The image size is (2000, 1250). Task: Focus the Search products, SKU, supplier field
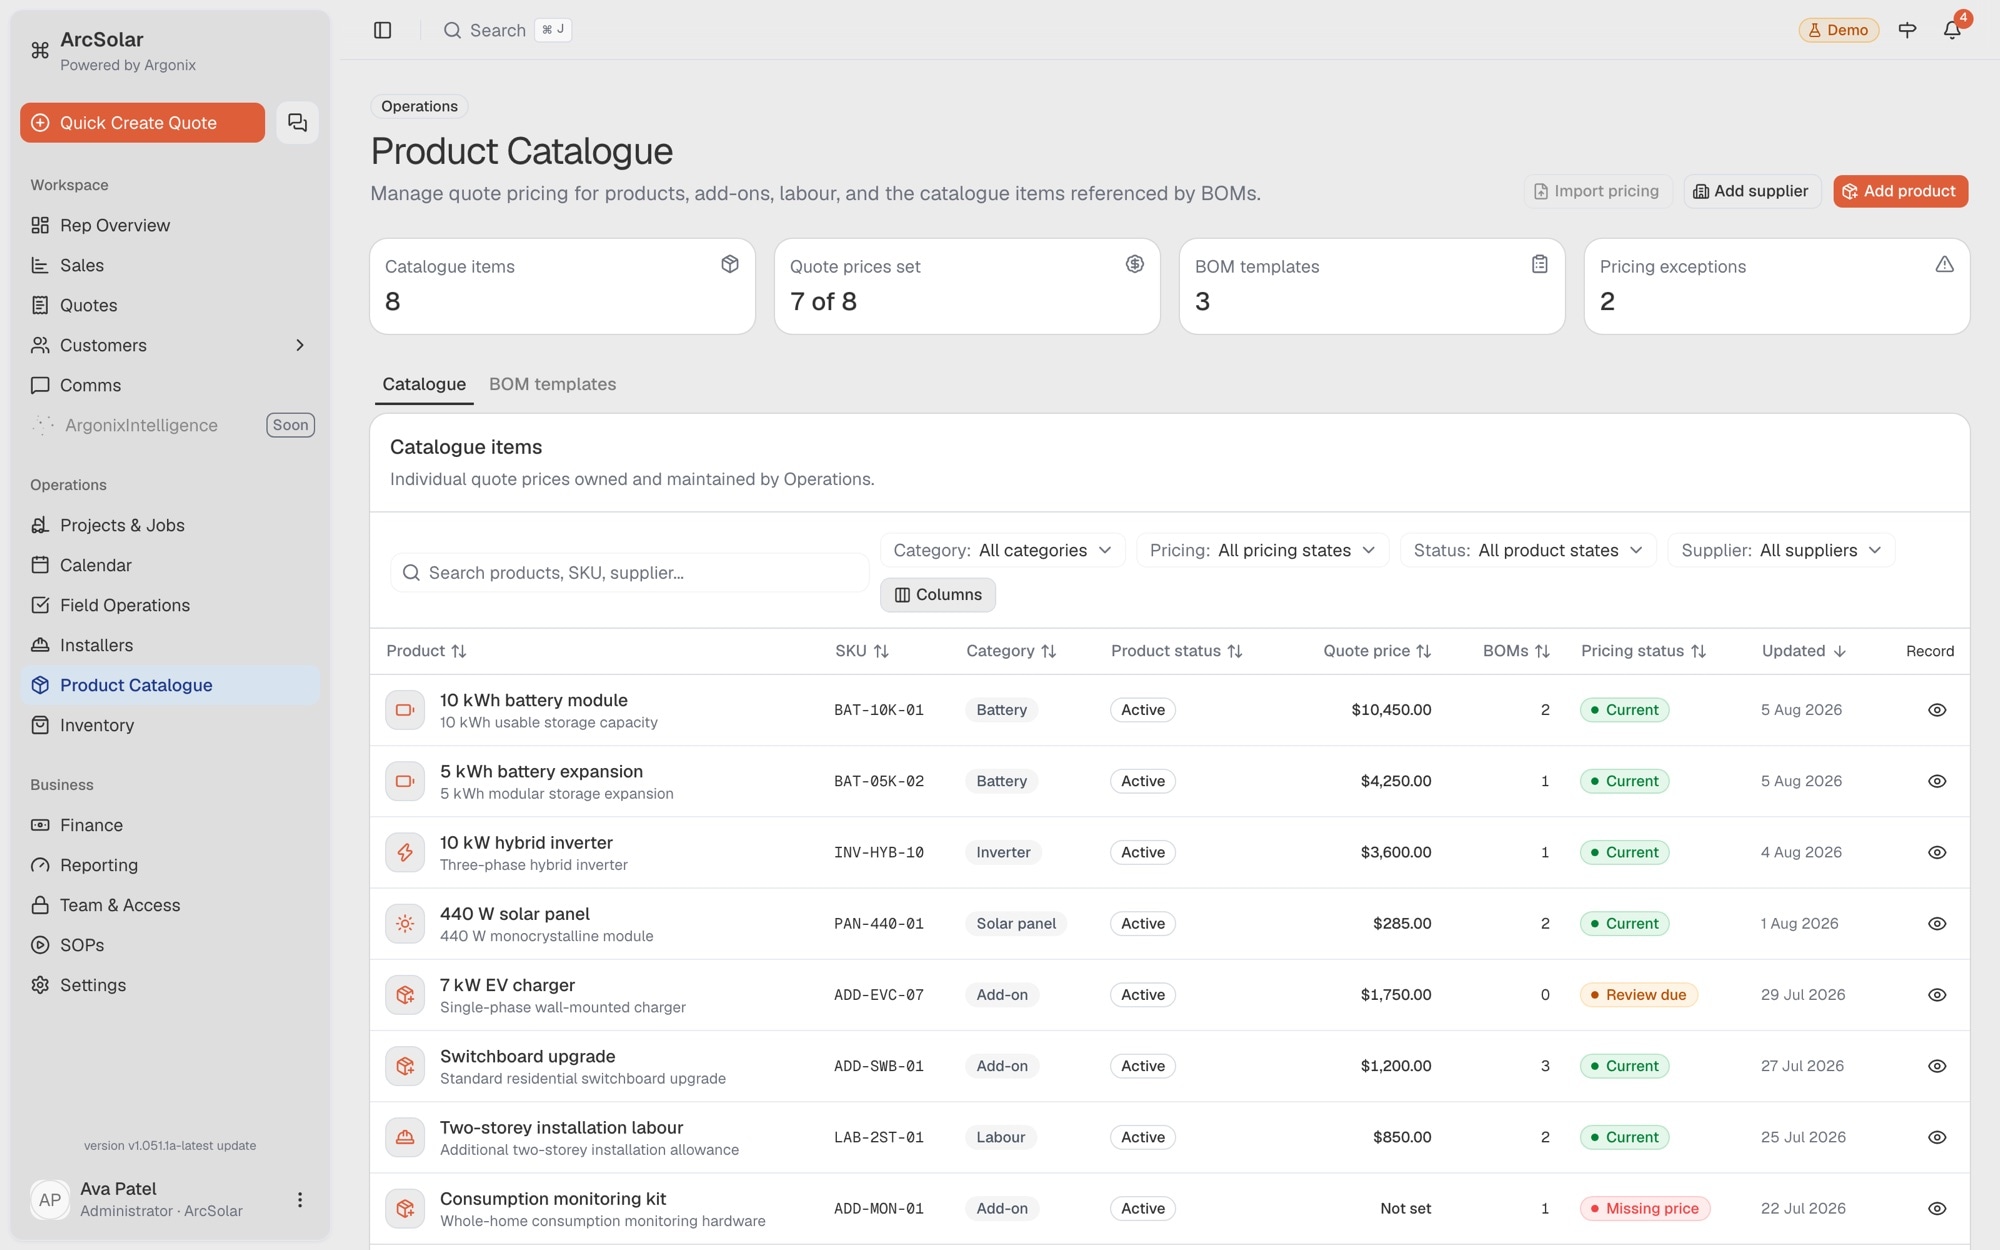pyautogui.click(x=629, y=573)
